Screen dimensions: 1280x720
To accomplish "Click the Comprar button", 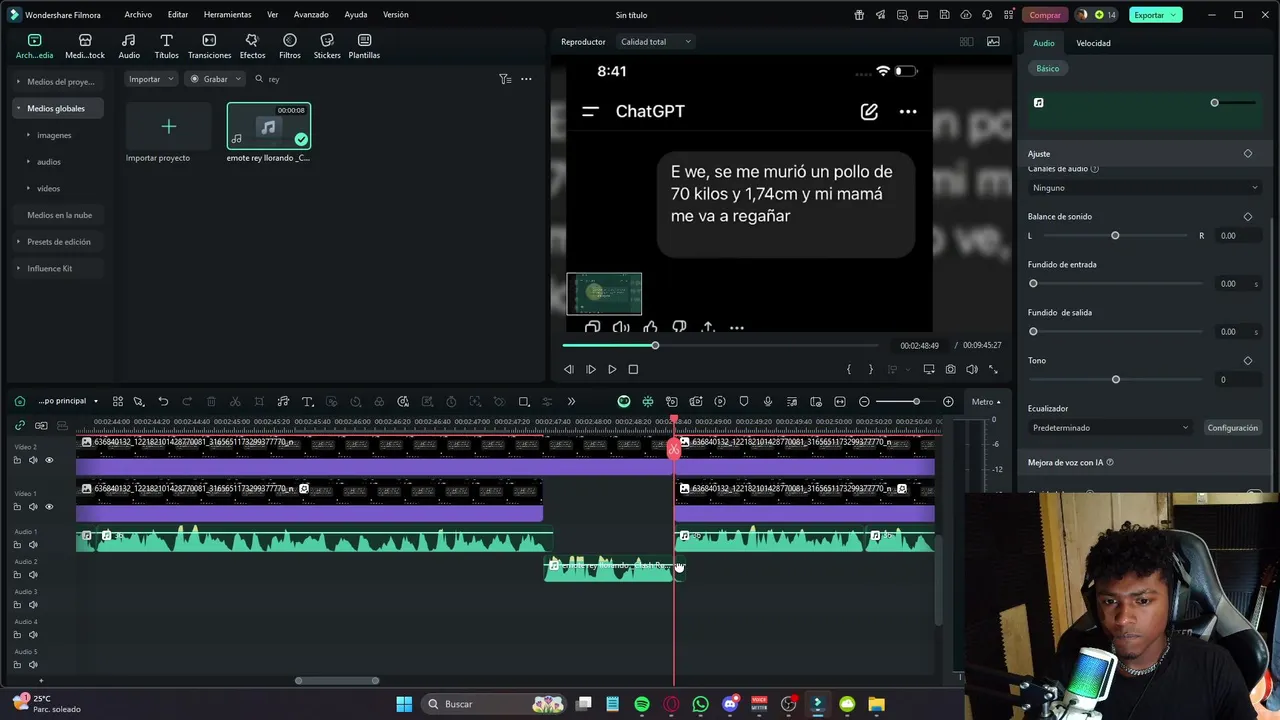I will pos(1045,15).
